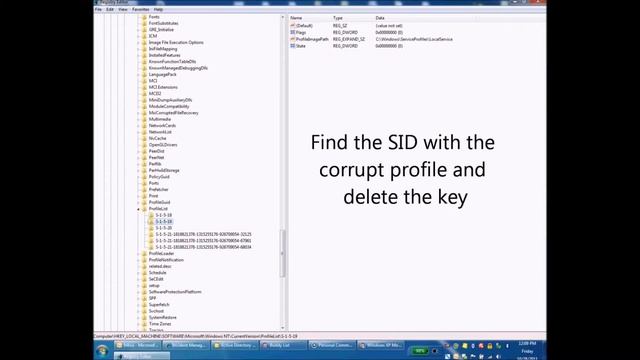Click the Flags DWORD value icon

point(293,32)
